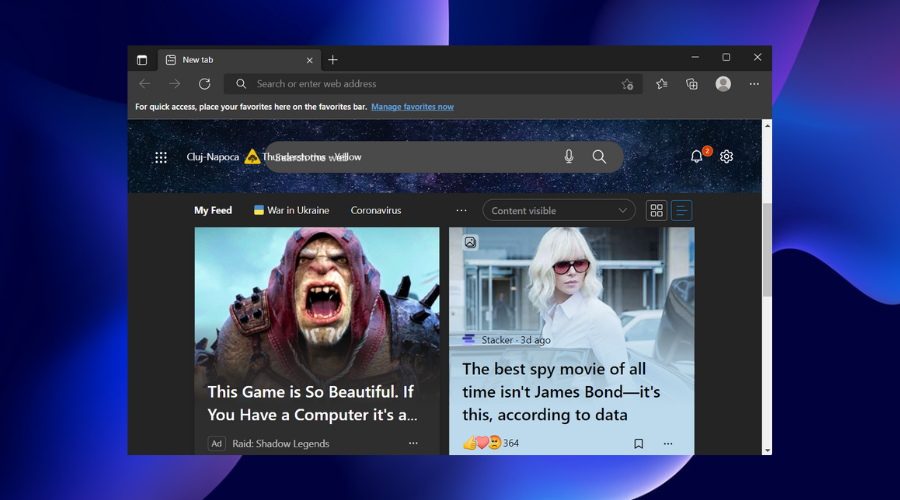Image resolution: width=900 pixels, height=500 pixels.
Task: Click the article headline about James Bond
Action: pyautogui.click(x=561, y=392)
